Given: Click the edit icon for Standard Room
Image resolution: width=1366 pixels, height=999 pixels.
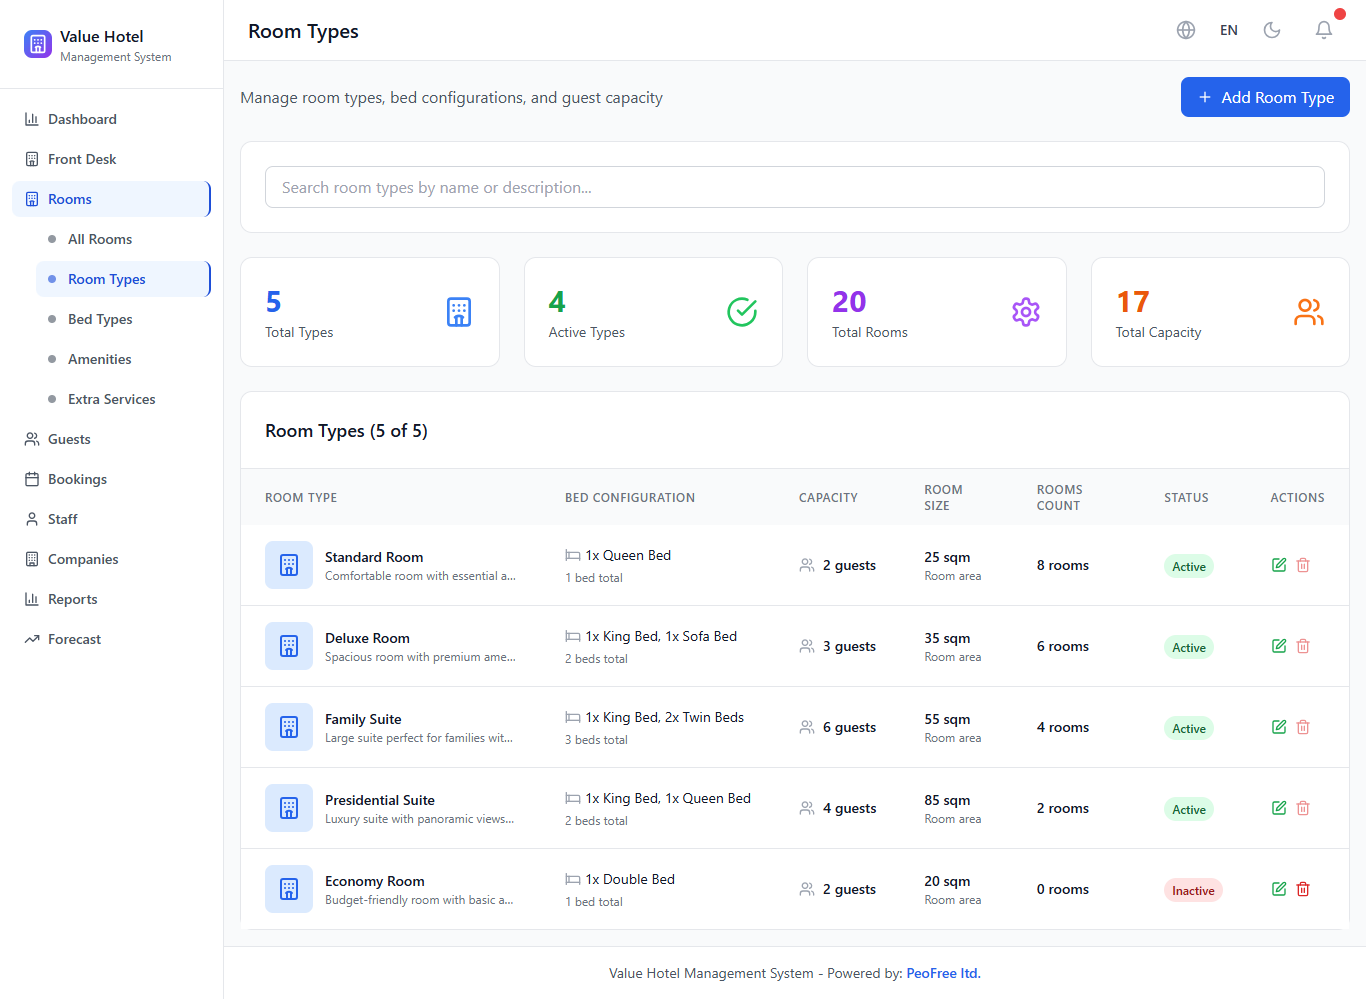Looking at the screenshot, I should [x=1278, y=565].
